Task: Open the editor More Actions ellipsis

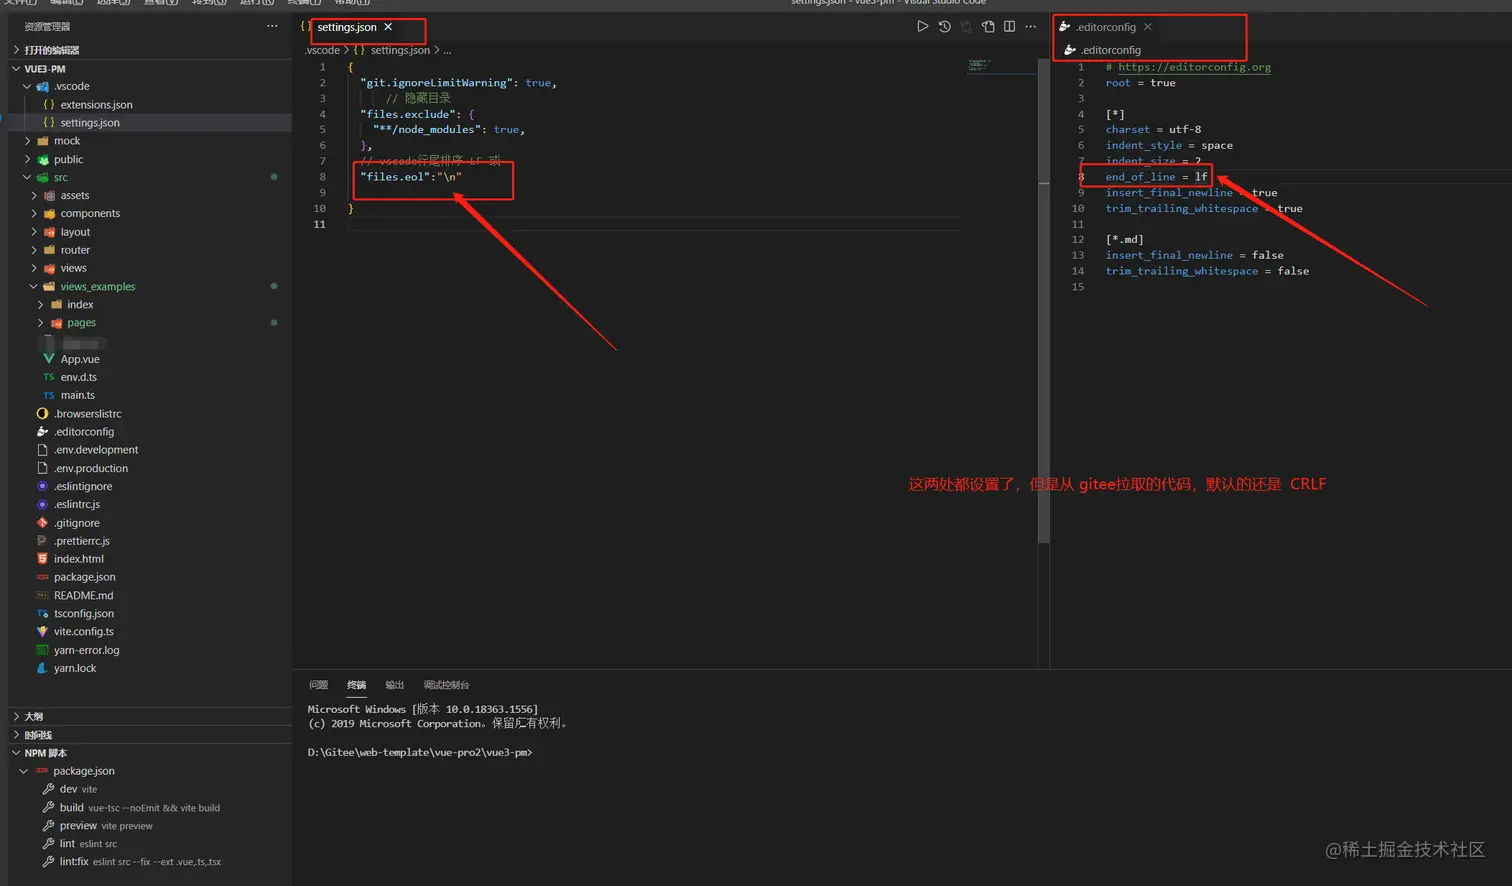Action: pyautogui.click(x=1031, y=27)
